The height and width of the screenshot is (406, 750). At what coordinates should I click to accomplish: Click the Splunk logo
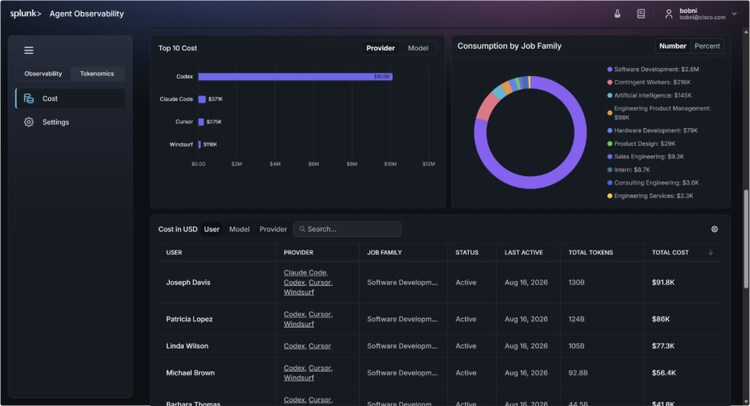[x=25, y=14]
